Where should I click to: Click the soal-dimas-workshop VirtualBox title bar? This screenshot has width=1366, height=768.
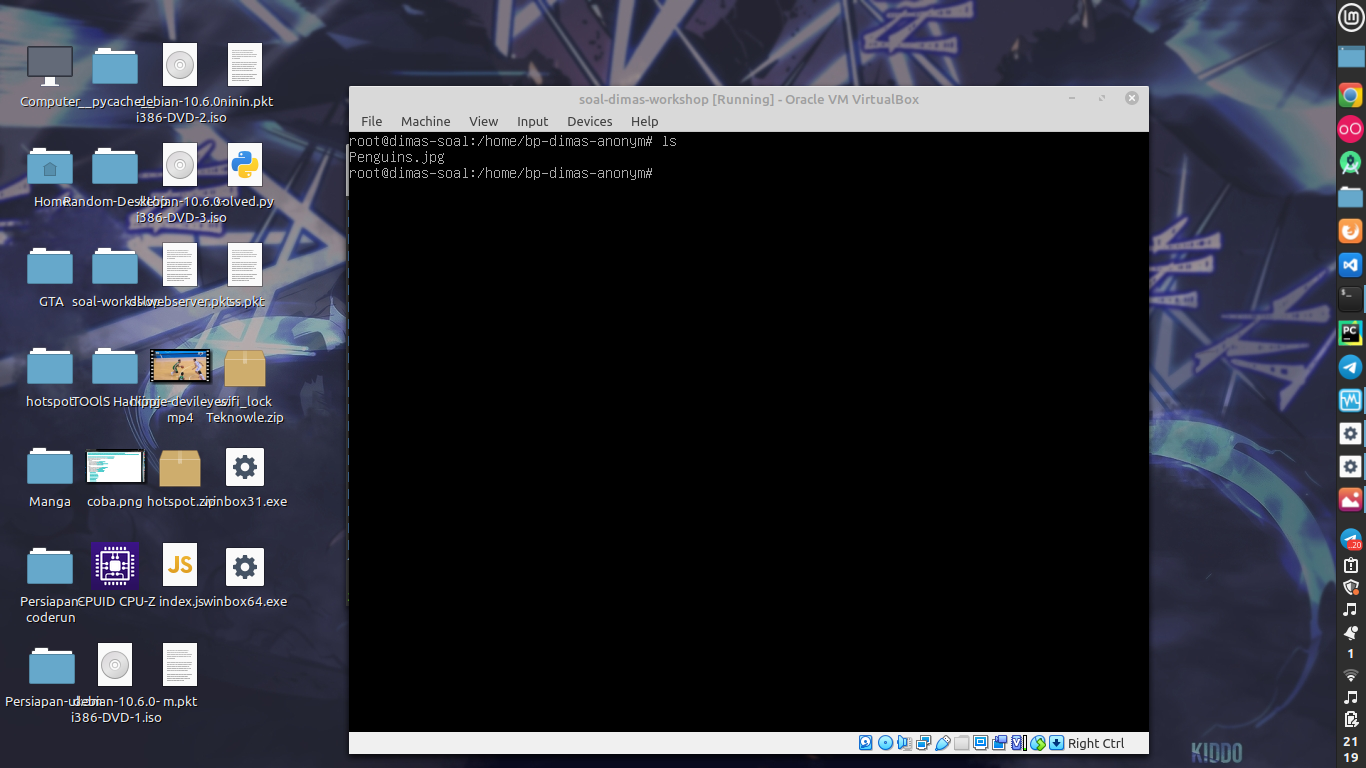coord(748,99)
